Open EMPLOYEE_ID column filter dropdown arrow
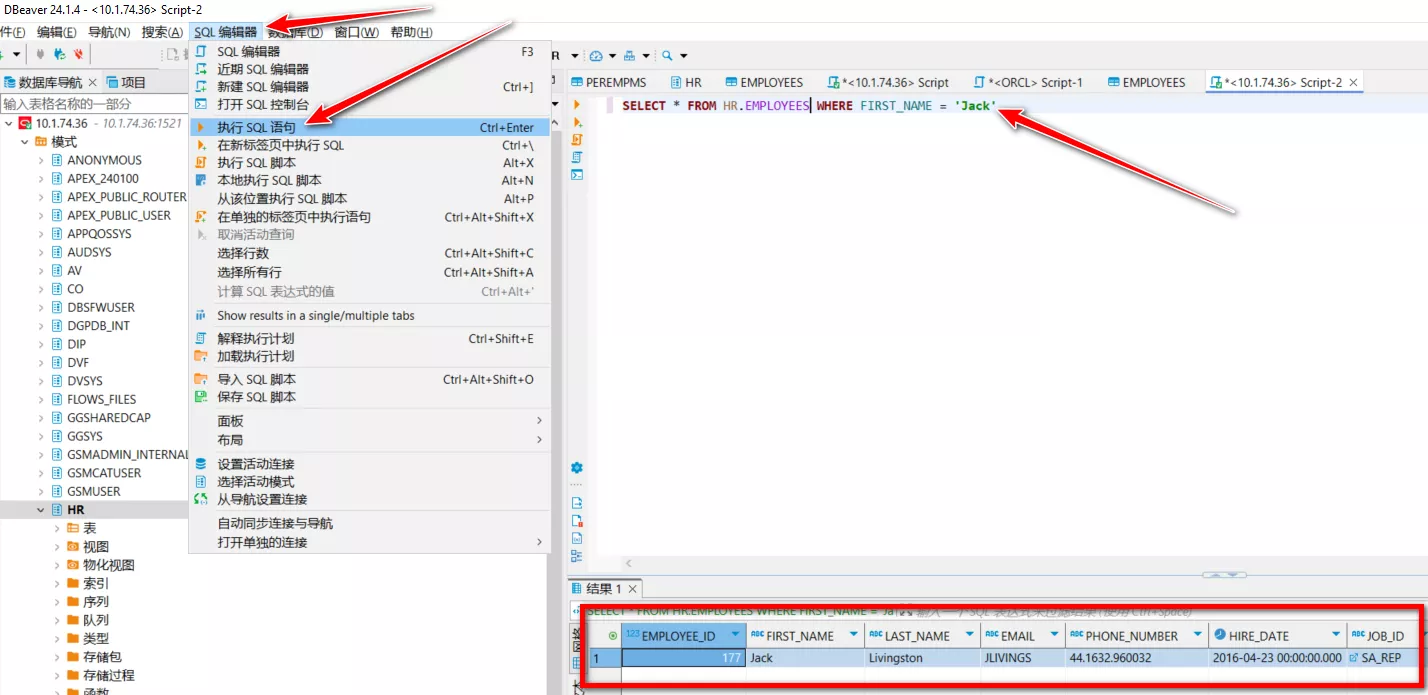 coord(735,635)
